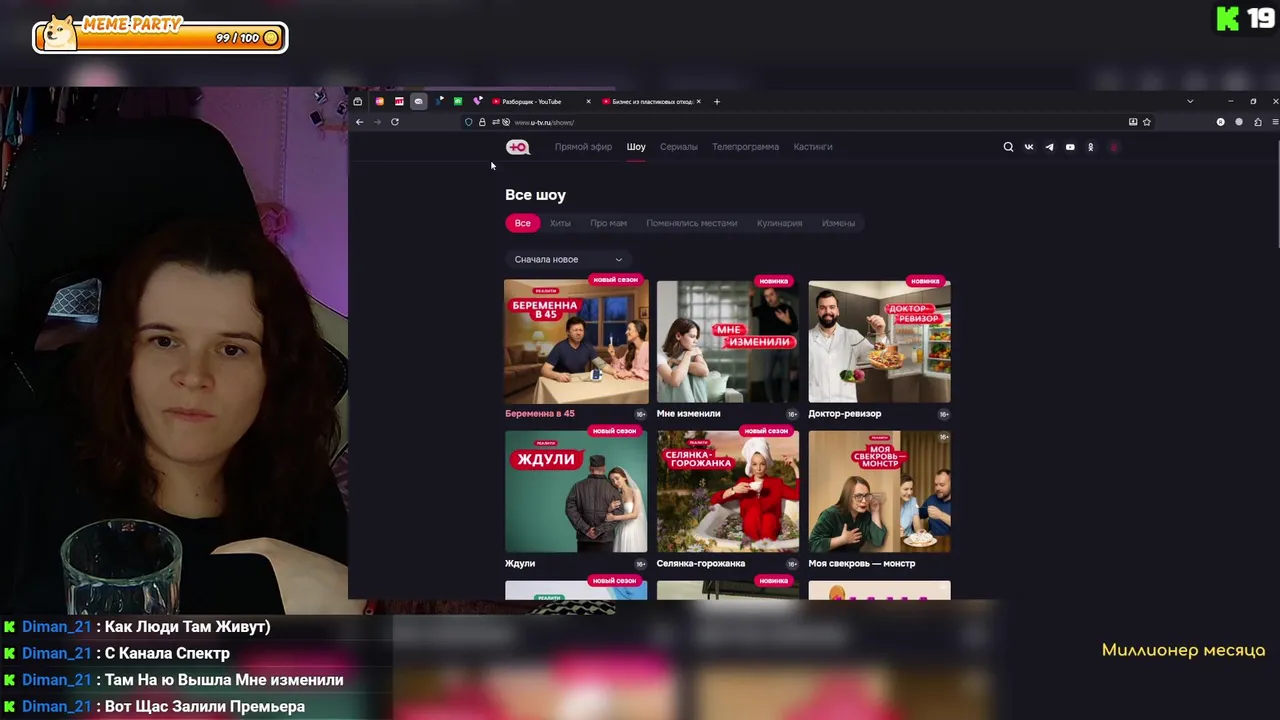Click the Ю channel logo
This screenshot has width=1280, height=720.
point(517,147)
